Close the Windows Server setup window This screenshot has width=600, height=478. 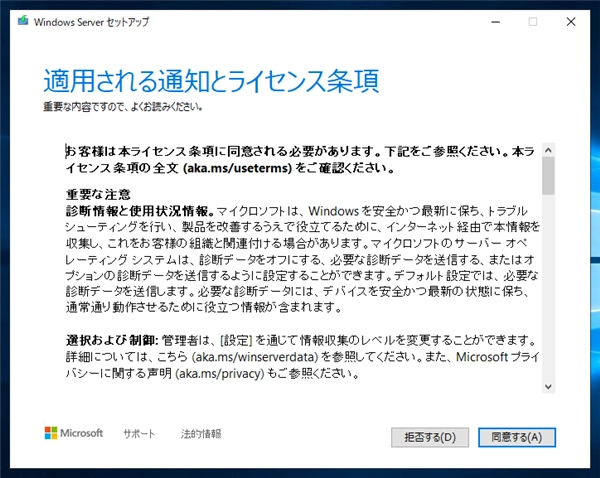(571, 22)
